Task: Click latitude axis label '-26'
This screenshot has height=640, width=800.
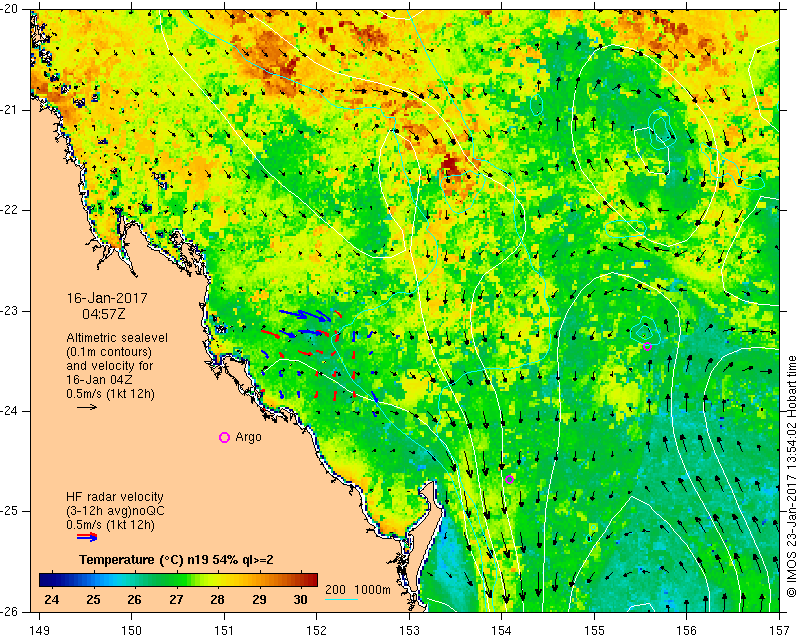Action: 10,611
